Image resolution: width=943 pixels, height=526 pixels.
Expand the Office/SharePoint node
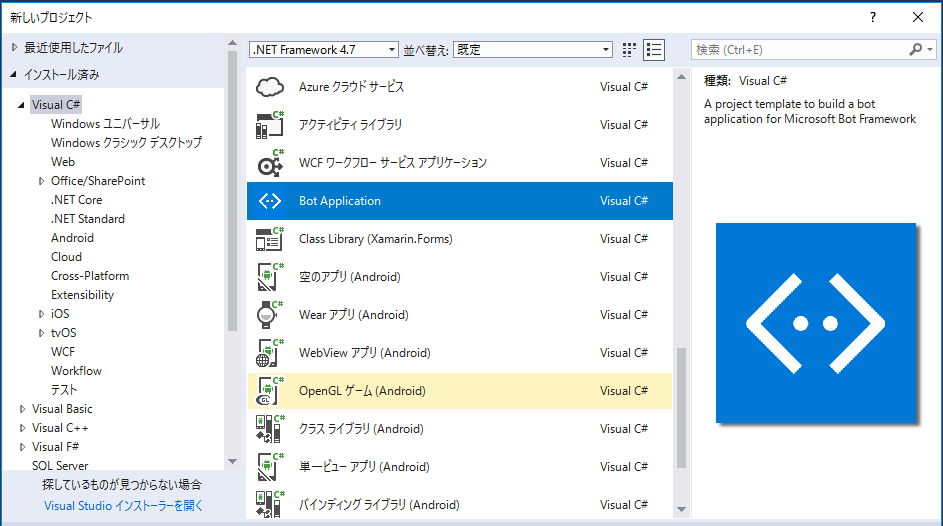point(41,181)
